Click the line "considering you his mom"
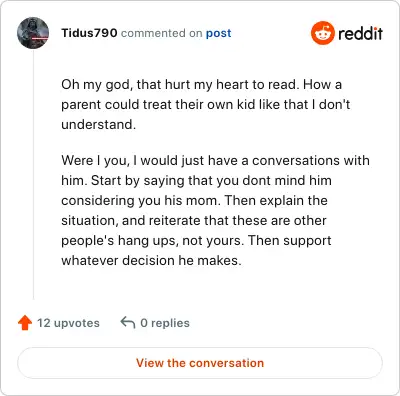The height and width of the screenshot is (396, 400). [x=194, y=201]
